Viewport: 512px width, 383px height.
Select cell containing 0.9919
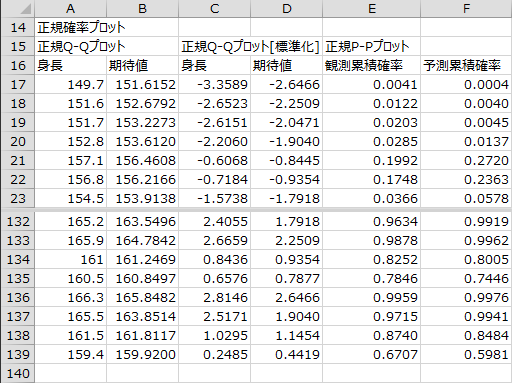(466, 221)
